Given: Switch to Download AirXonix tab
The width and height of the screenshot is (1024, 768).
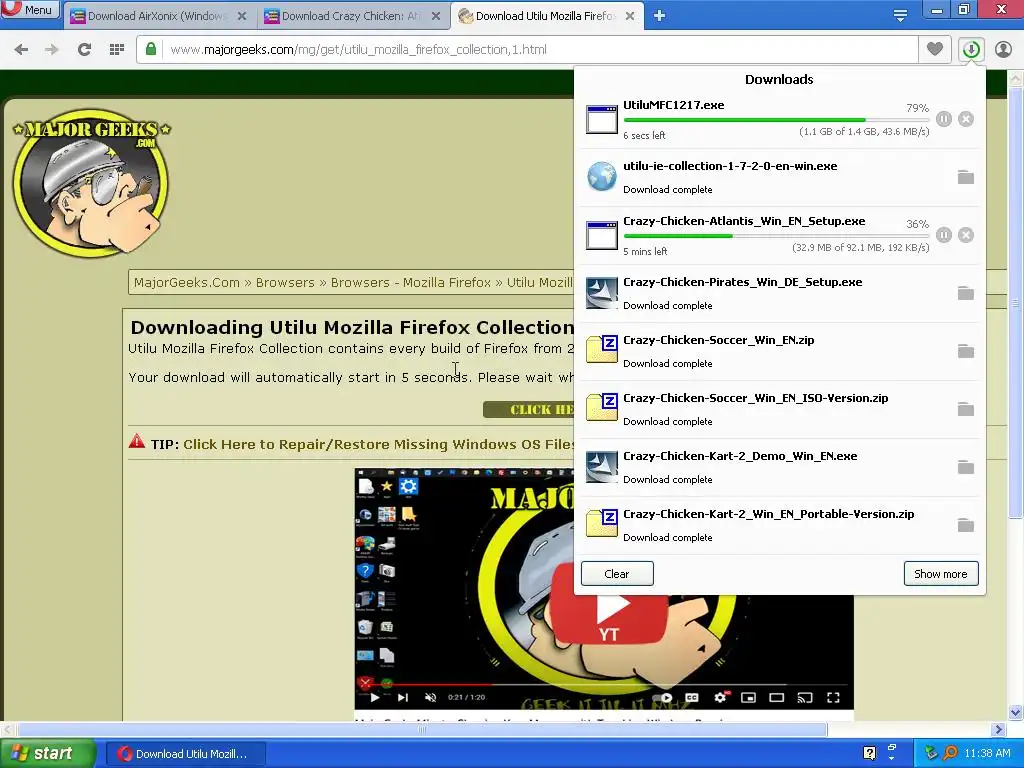Looking at the screenshot, I should click(157, 16).
